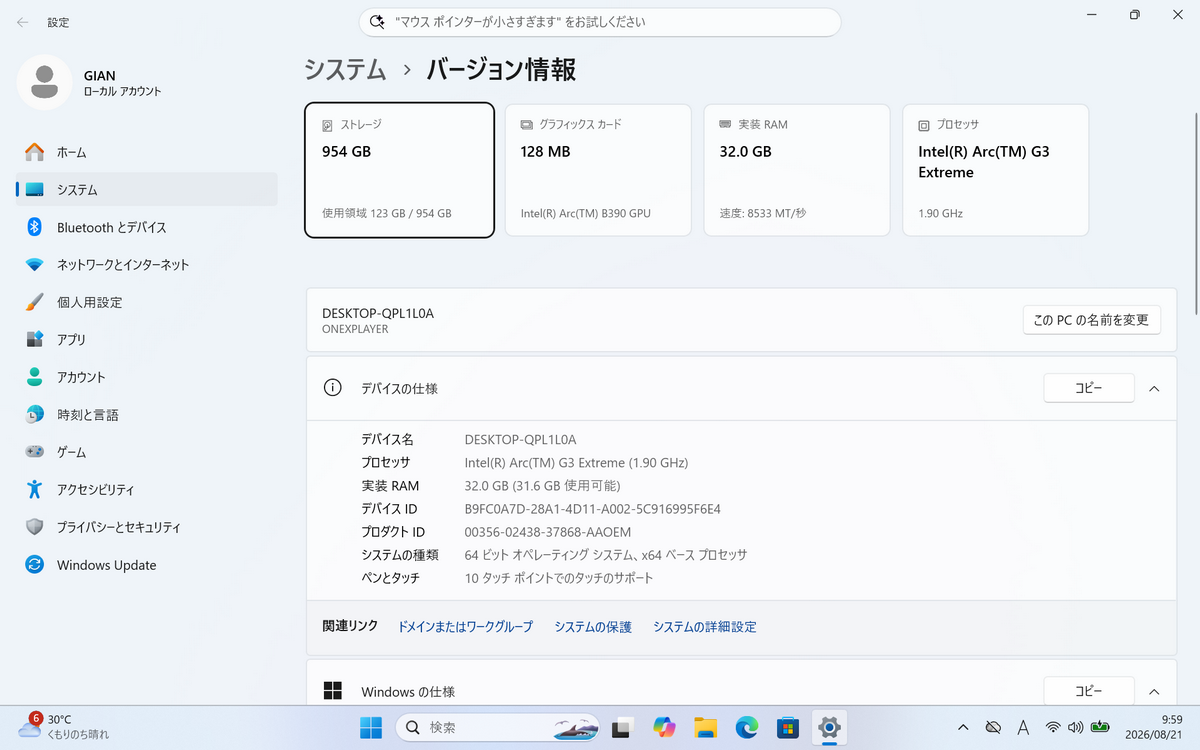1200x750 pixels.
Task: Open アカウント settings
Action: (147, 377)
